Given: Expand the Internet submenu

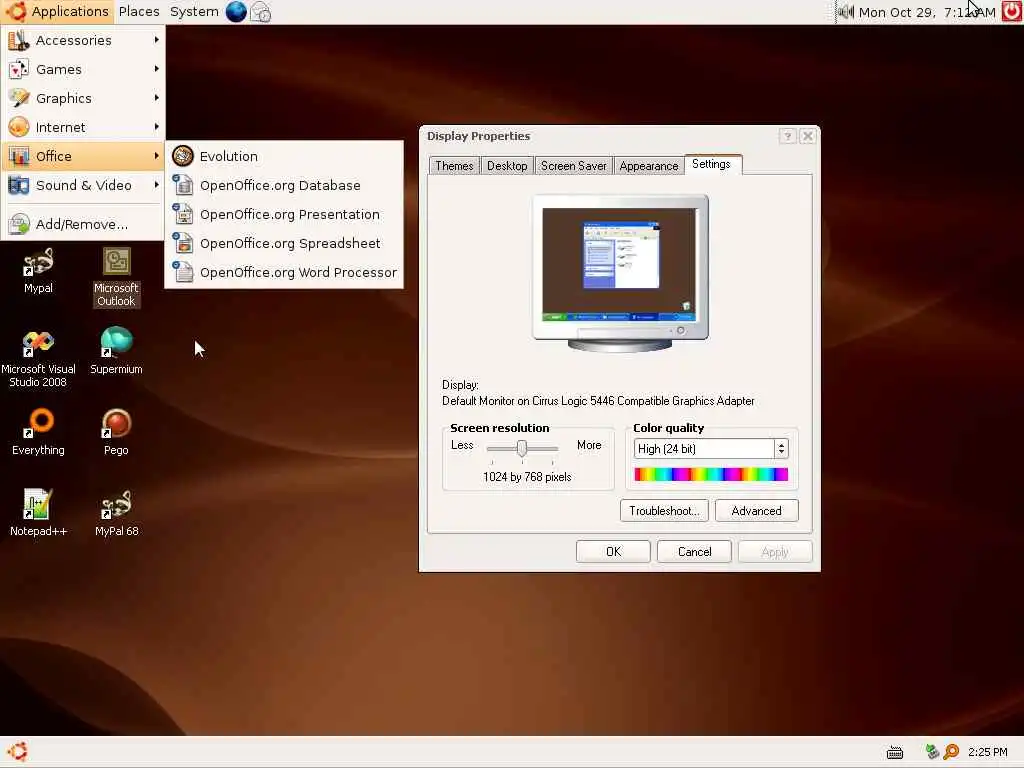Looking at the screenshot, I should click(83, 127).
